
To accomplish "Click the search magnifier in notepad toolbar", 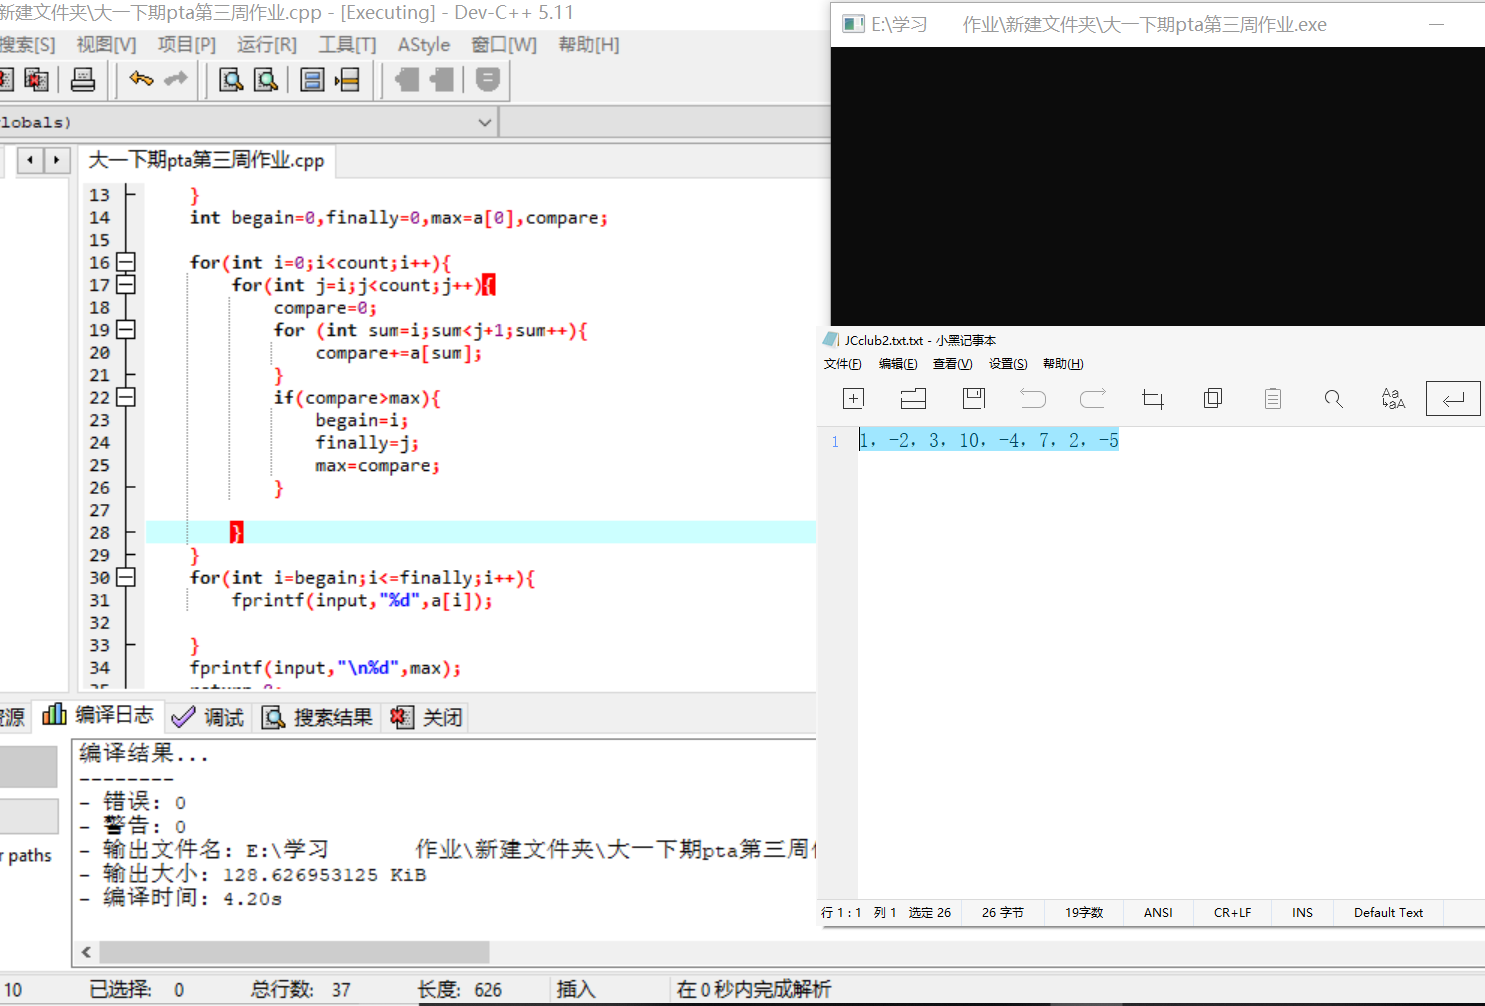I will point(1333,399).
